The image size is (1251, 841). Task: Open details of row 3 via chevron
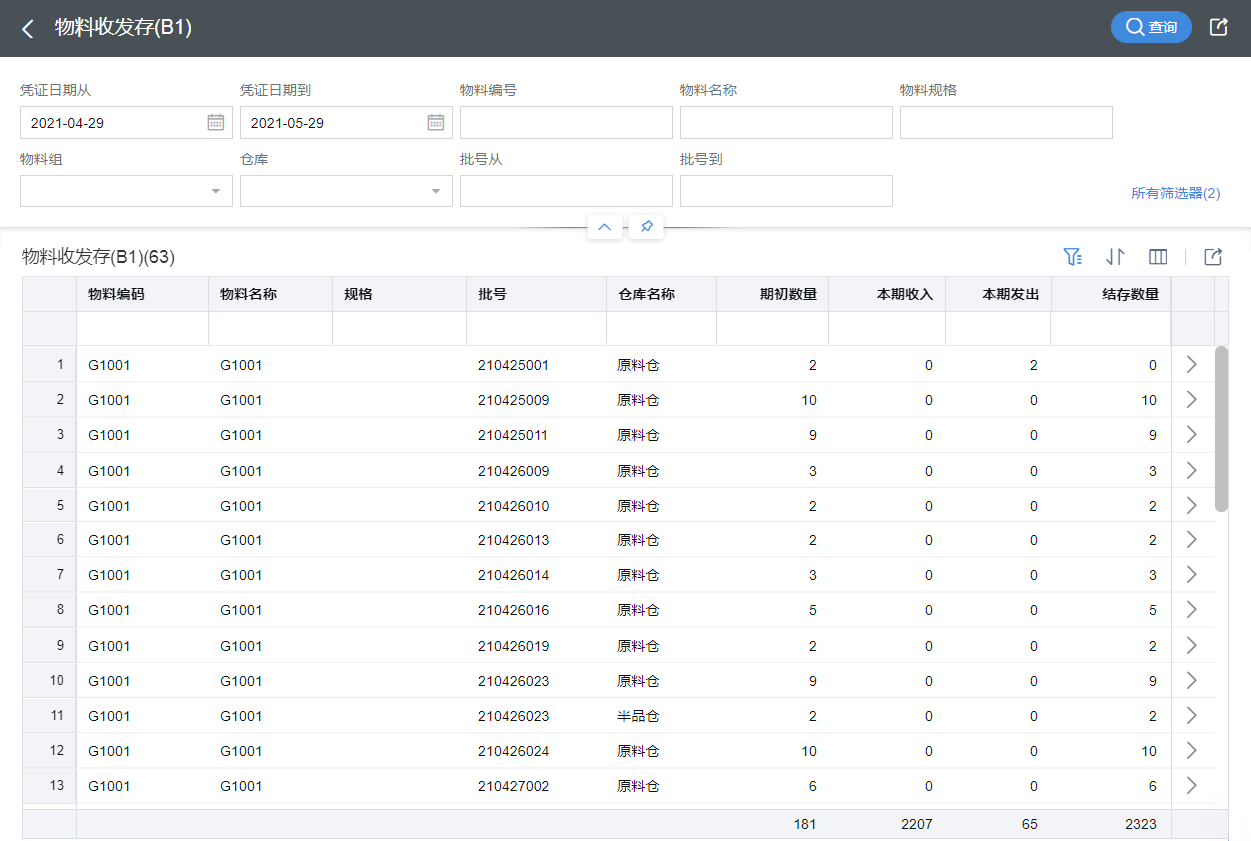coord(1191,435)
